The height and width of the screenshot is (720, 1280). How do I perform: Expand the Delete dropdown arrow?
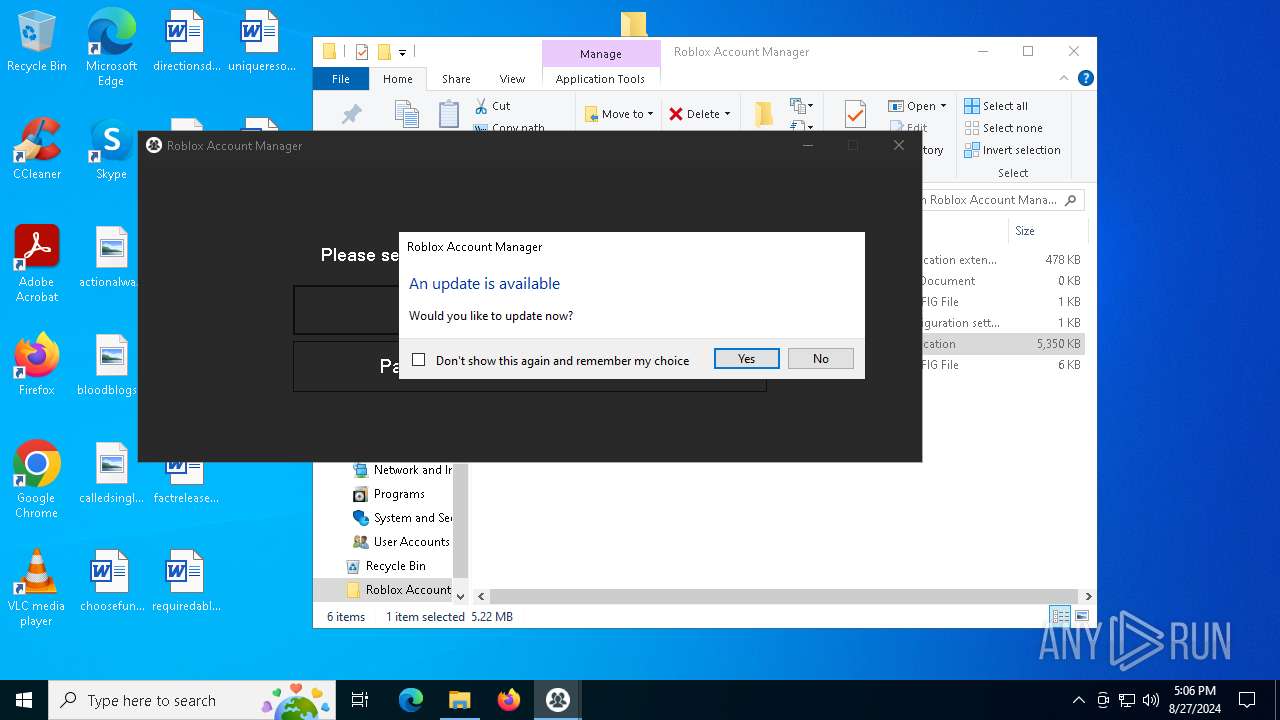(x=727, y=114)
